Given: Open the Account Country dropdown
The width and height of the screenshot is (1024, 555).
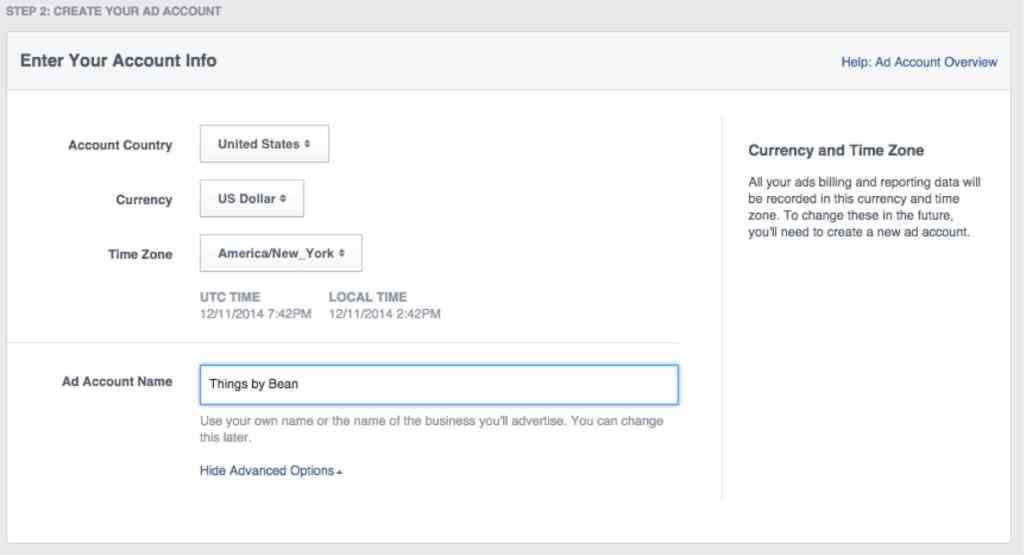Looking at the screenshot, I should [263, 144].
